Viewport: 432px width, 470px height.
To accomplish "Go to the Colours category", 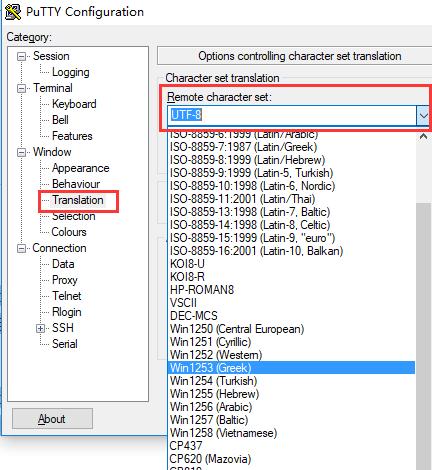I will click(x=69, y=232).
